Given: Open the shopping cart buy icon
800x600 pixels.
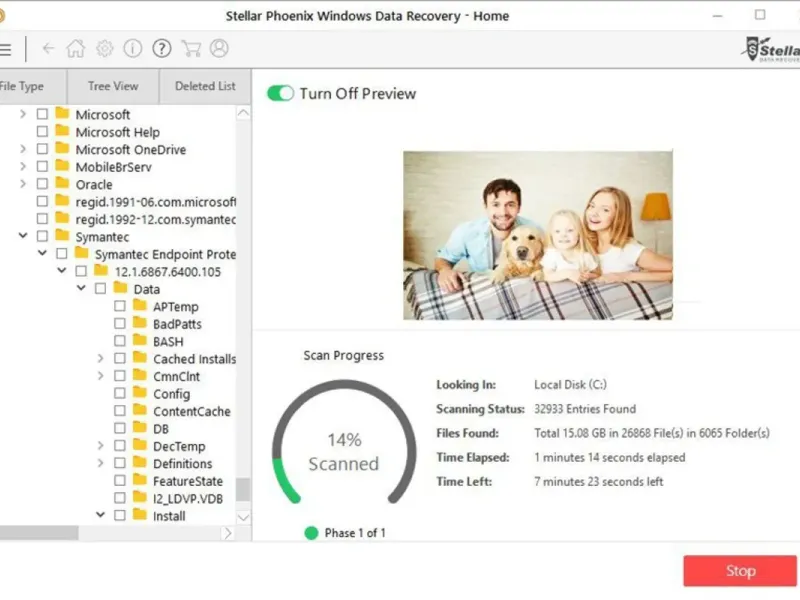Looking at the screenshot, I should click(191, 48).
